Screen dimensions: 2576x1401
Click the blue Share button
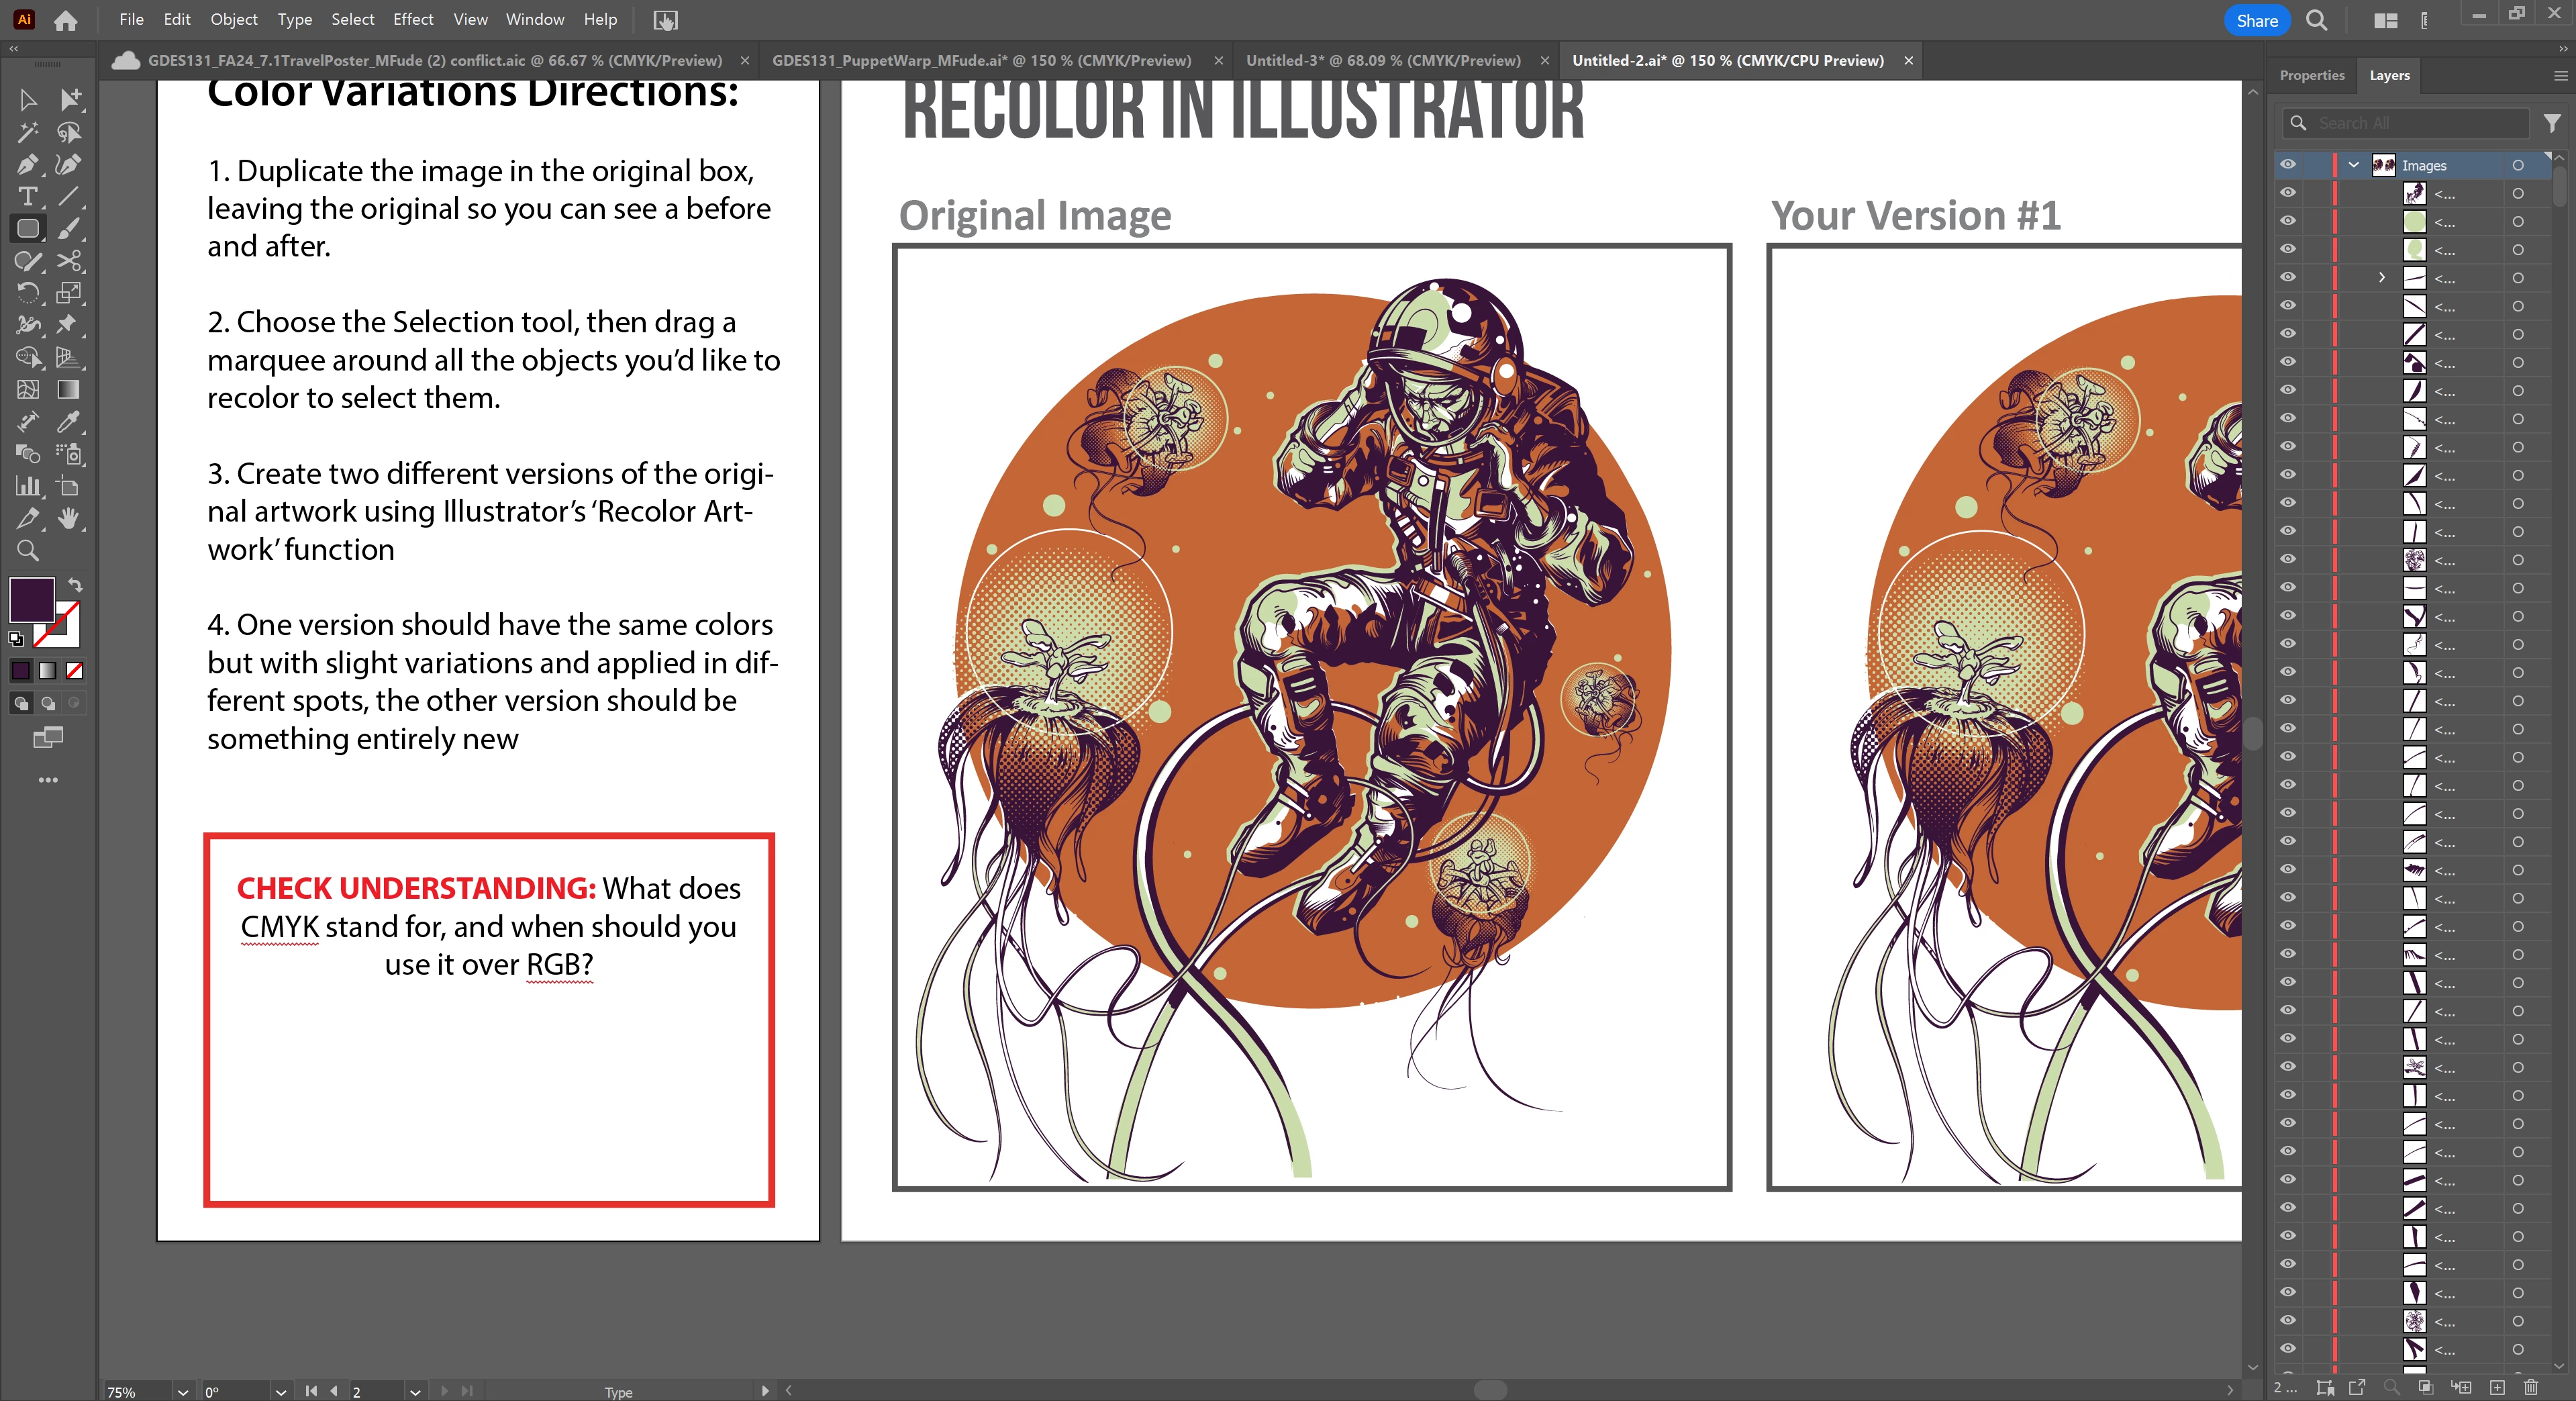point(2256,20)
